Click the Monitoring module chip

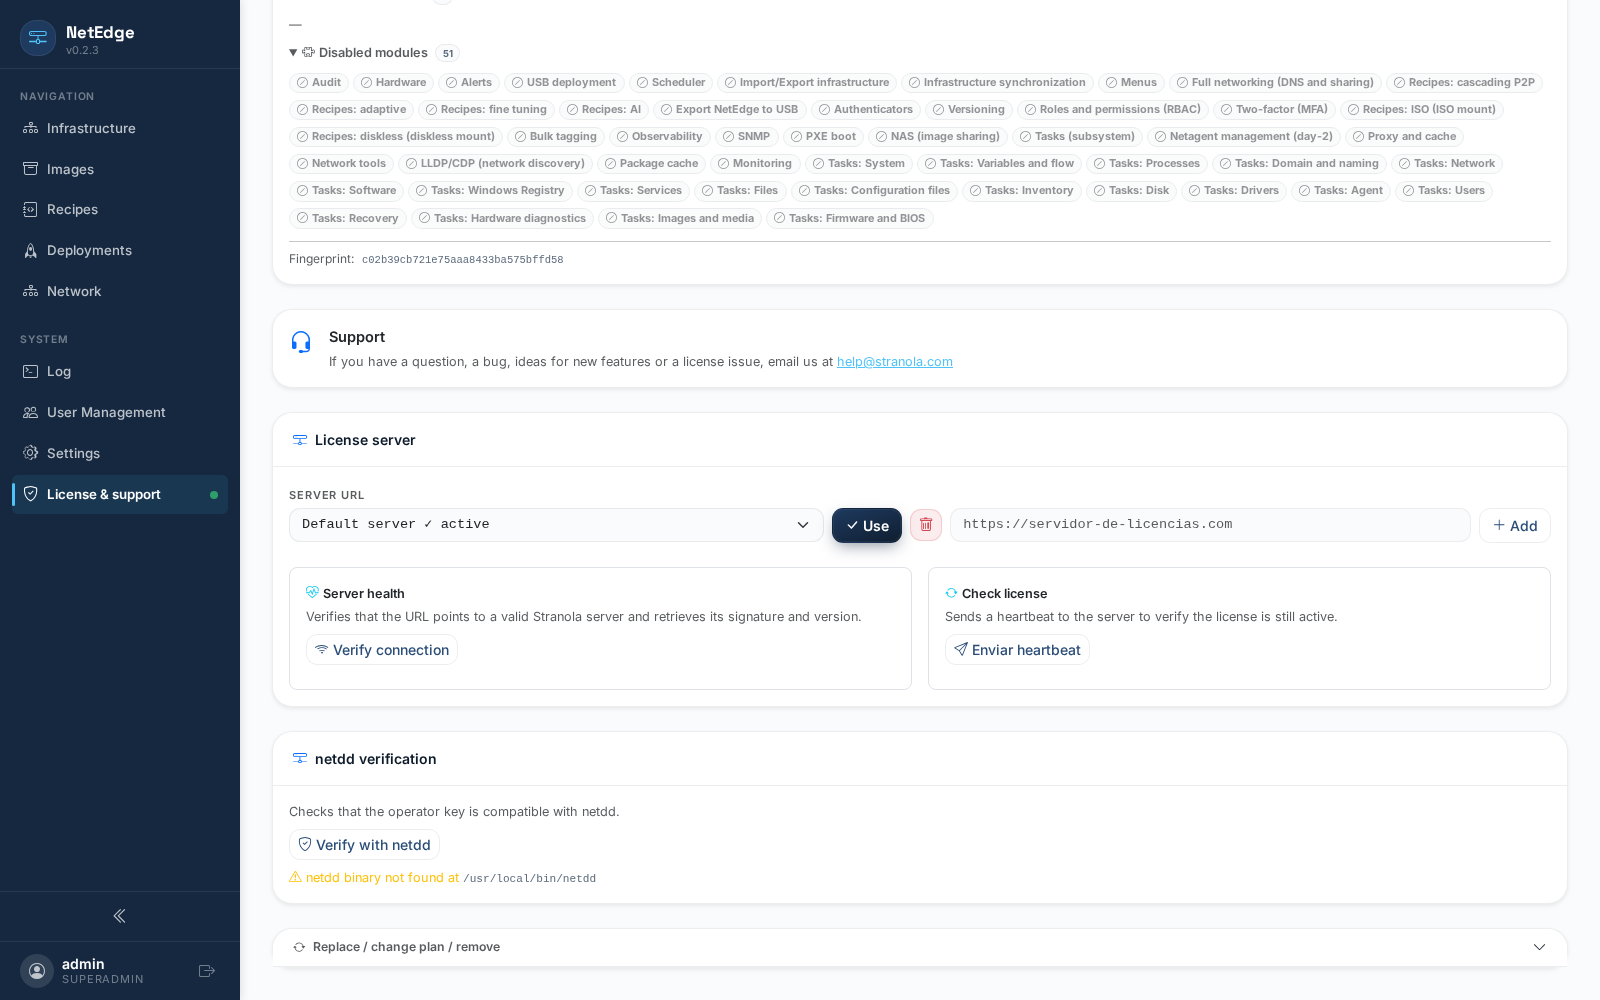click(x=755, y=164)
